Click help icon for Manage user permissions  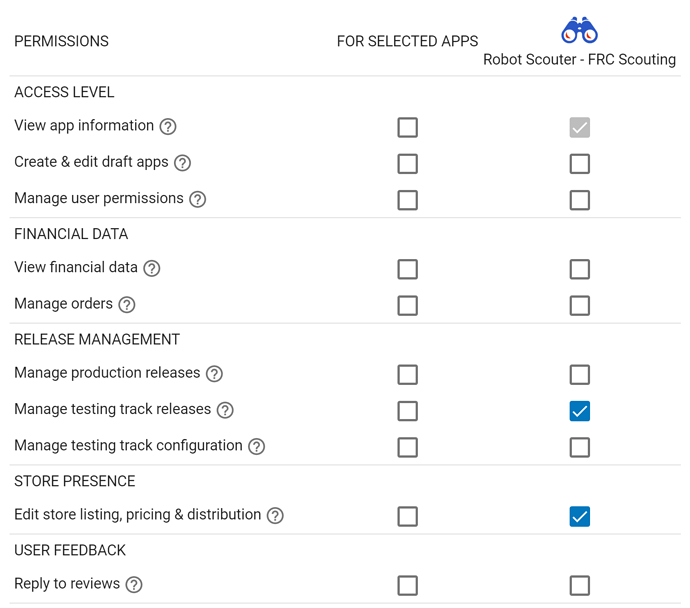click(x=198, y=199)
